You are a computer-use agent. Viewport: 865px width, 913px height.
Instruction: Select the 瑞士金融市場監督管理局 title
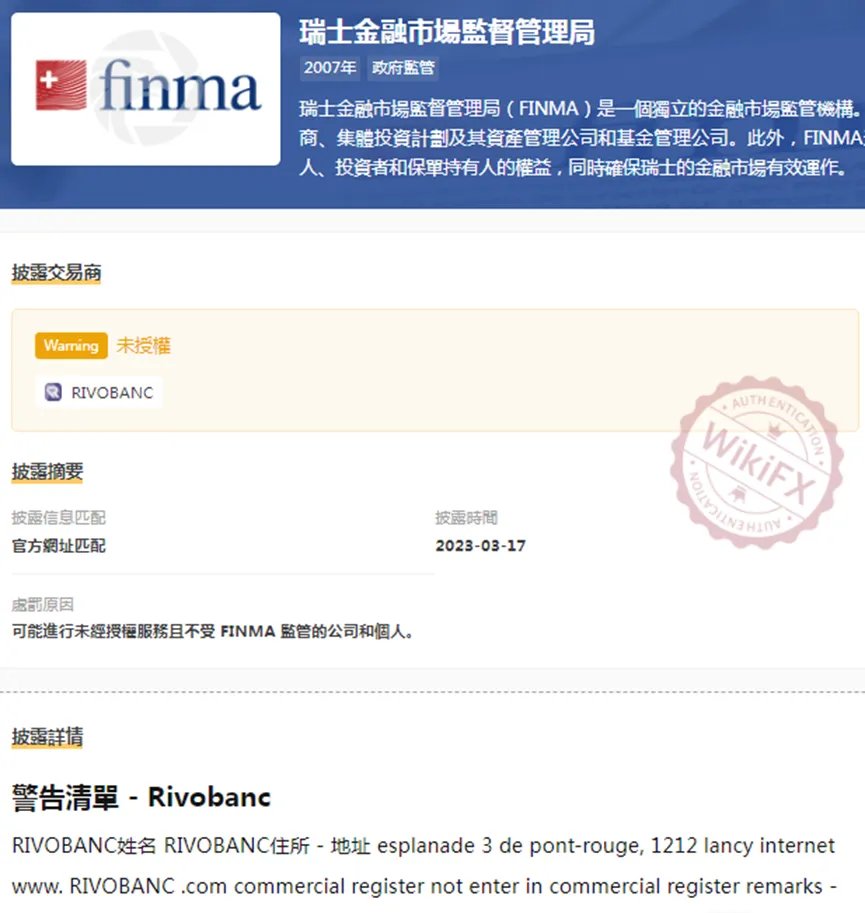pos(447,31)
